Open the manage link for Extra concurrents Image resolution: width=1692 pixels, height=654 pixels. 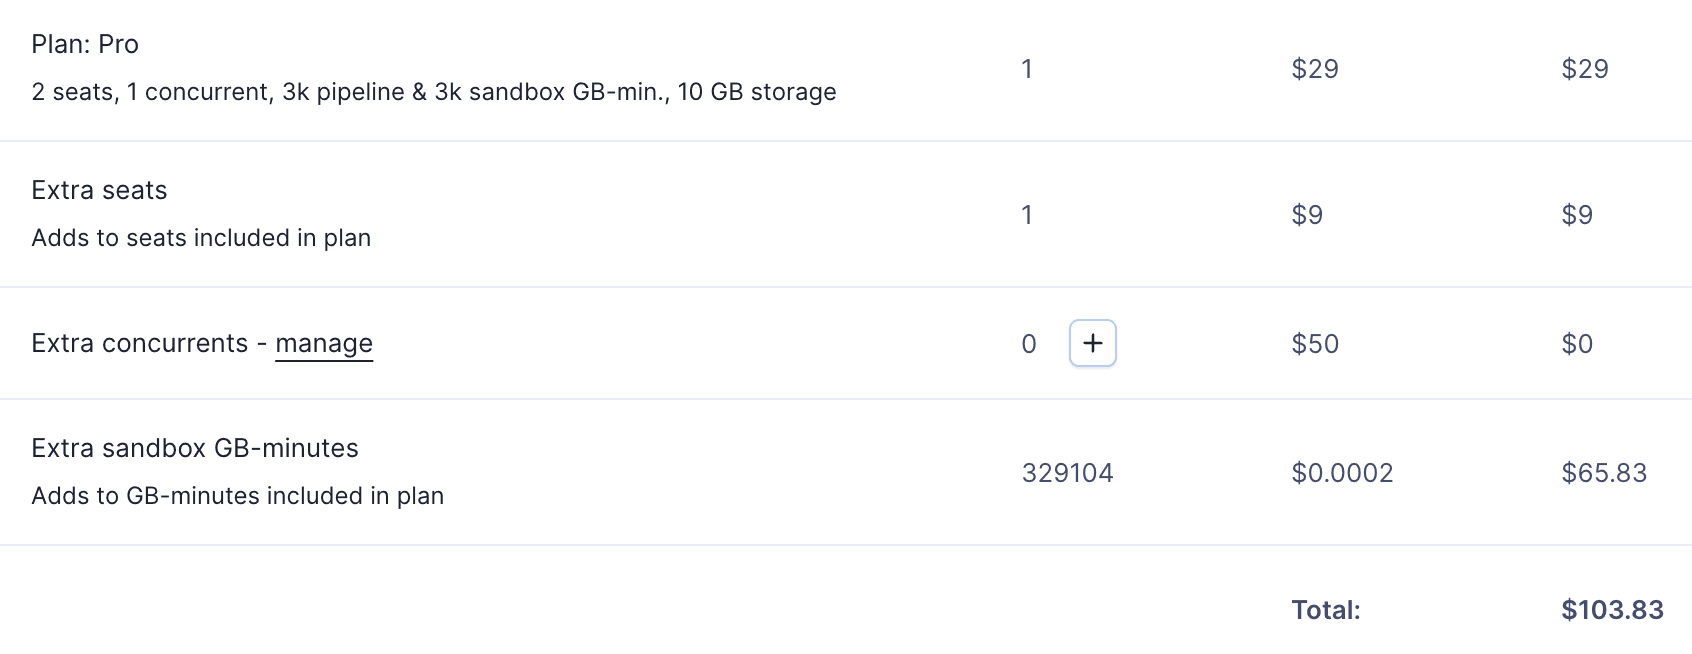(x=324, y=344)
